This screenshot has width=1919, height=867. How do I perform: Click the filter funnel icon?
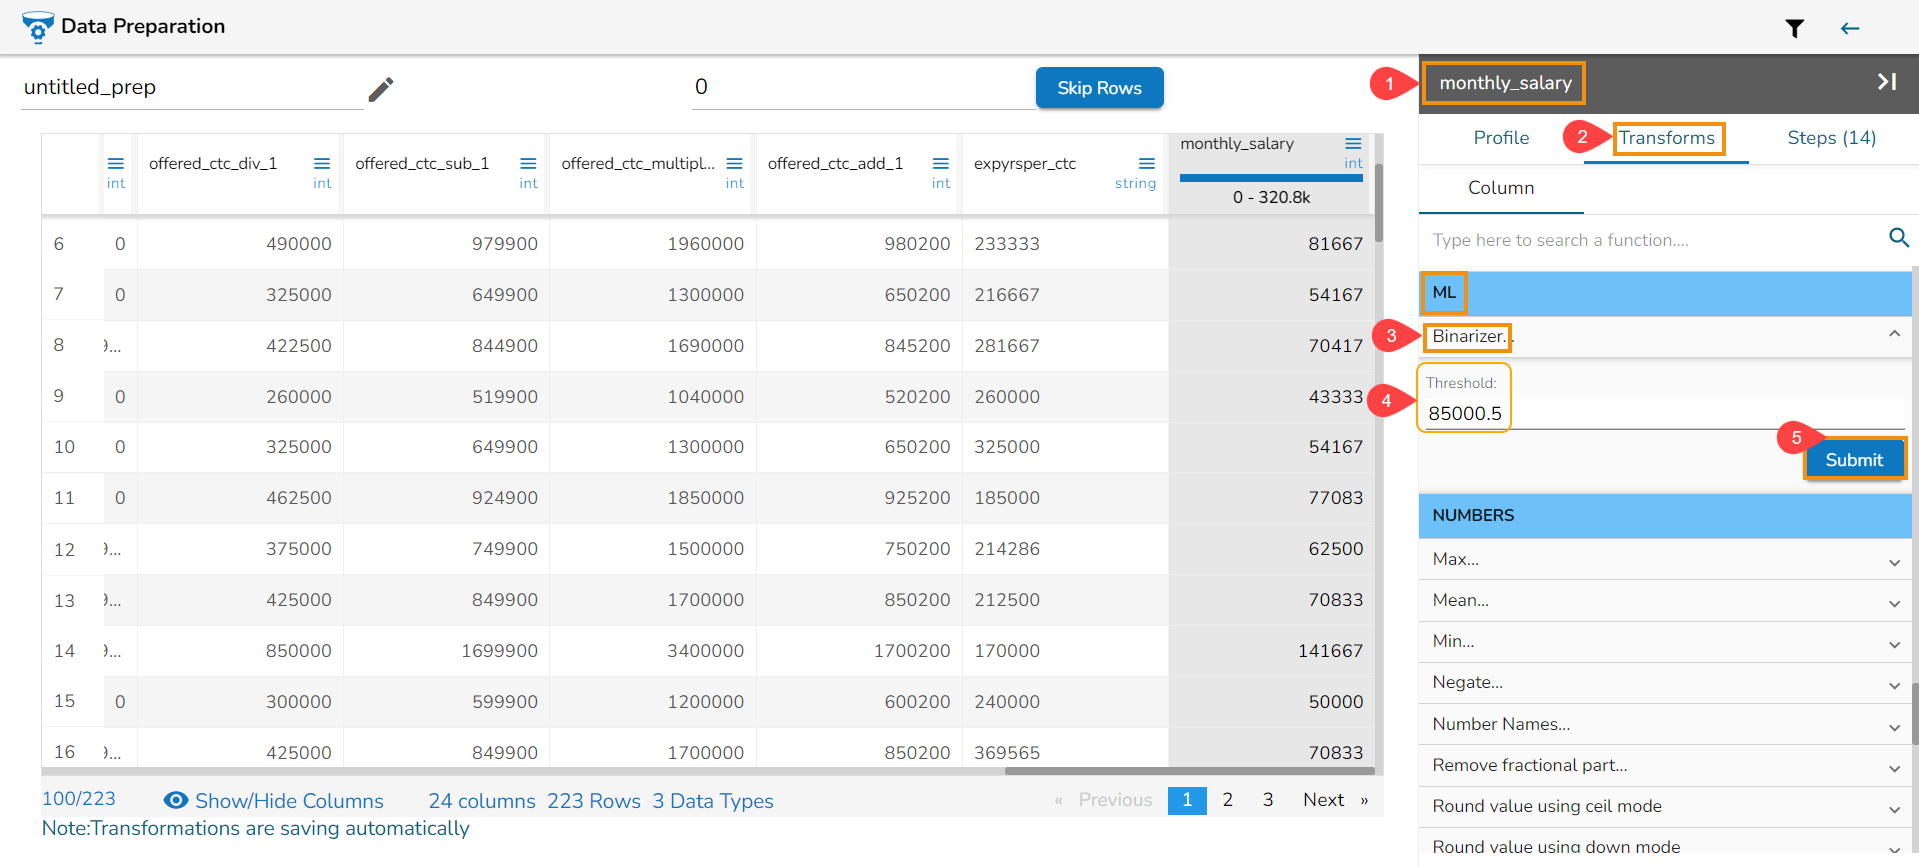pyautogui.click(x=1794, y=29)
